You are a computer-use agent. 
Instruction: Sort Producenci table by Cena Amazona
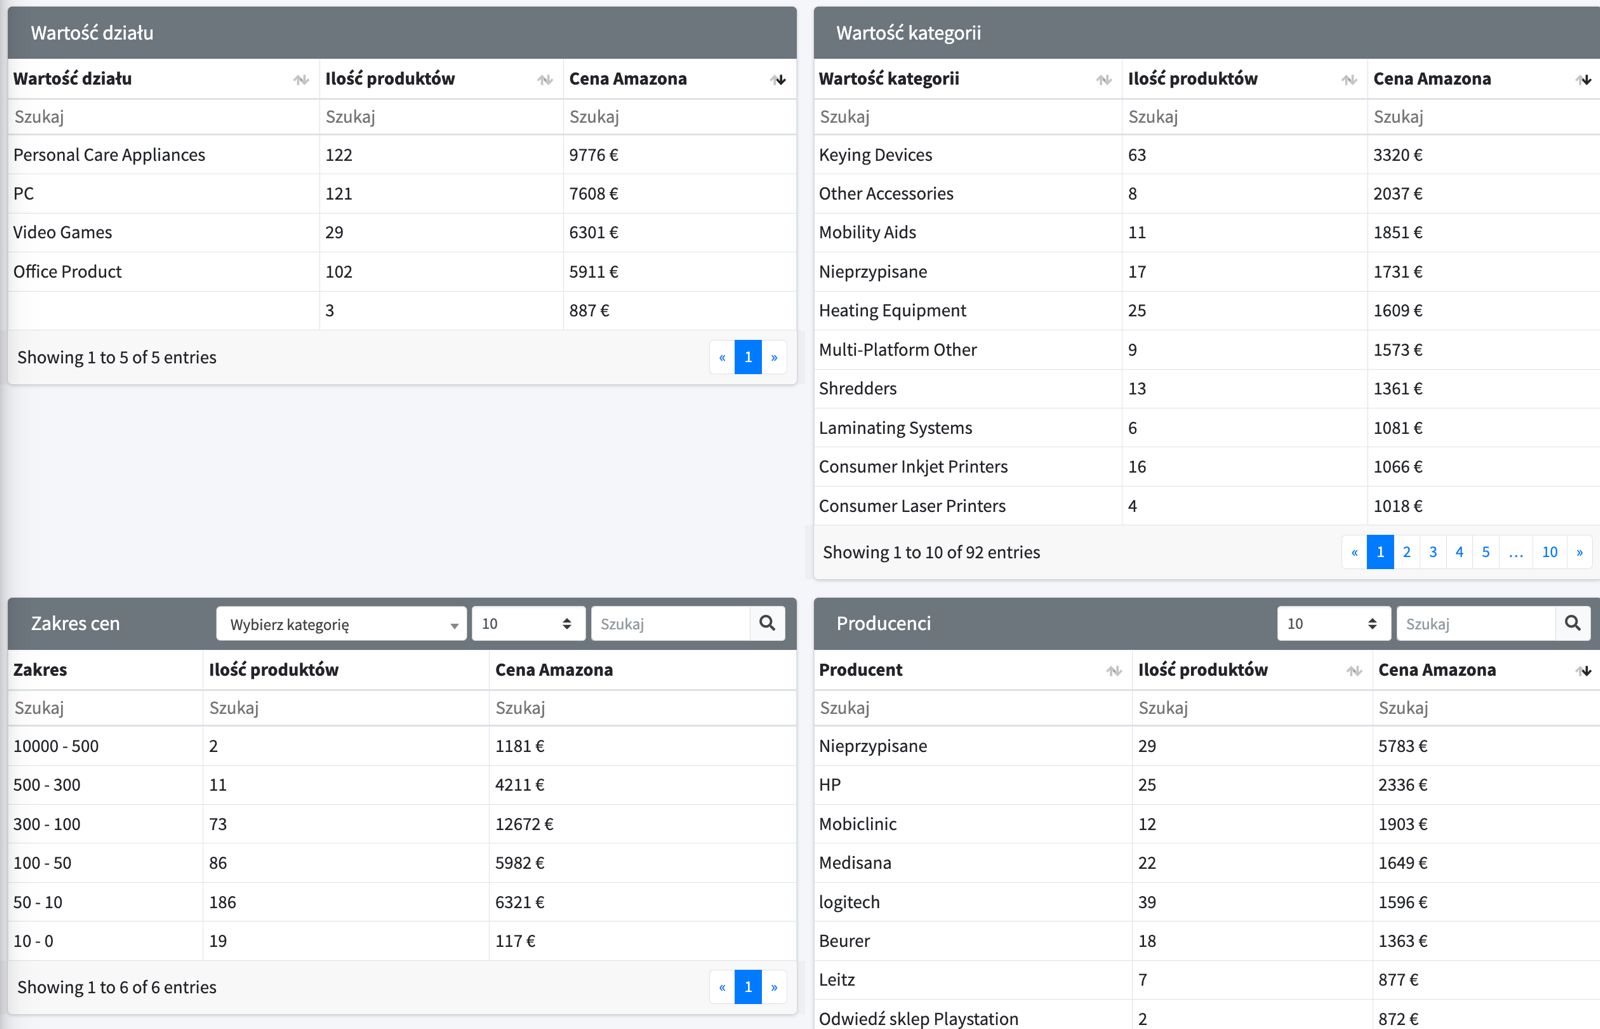[x=1486, y=670]
